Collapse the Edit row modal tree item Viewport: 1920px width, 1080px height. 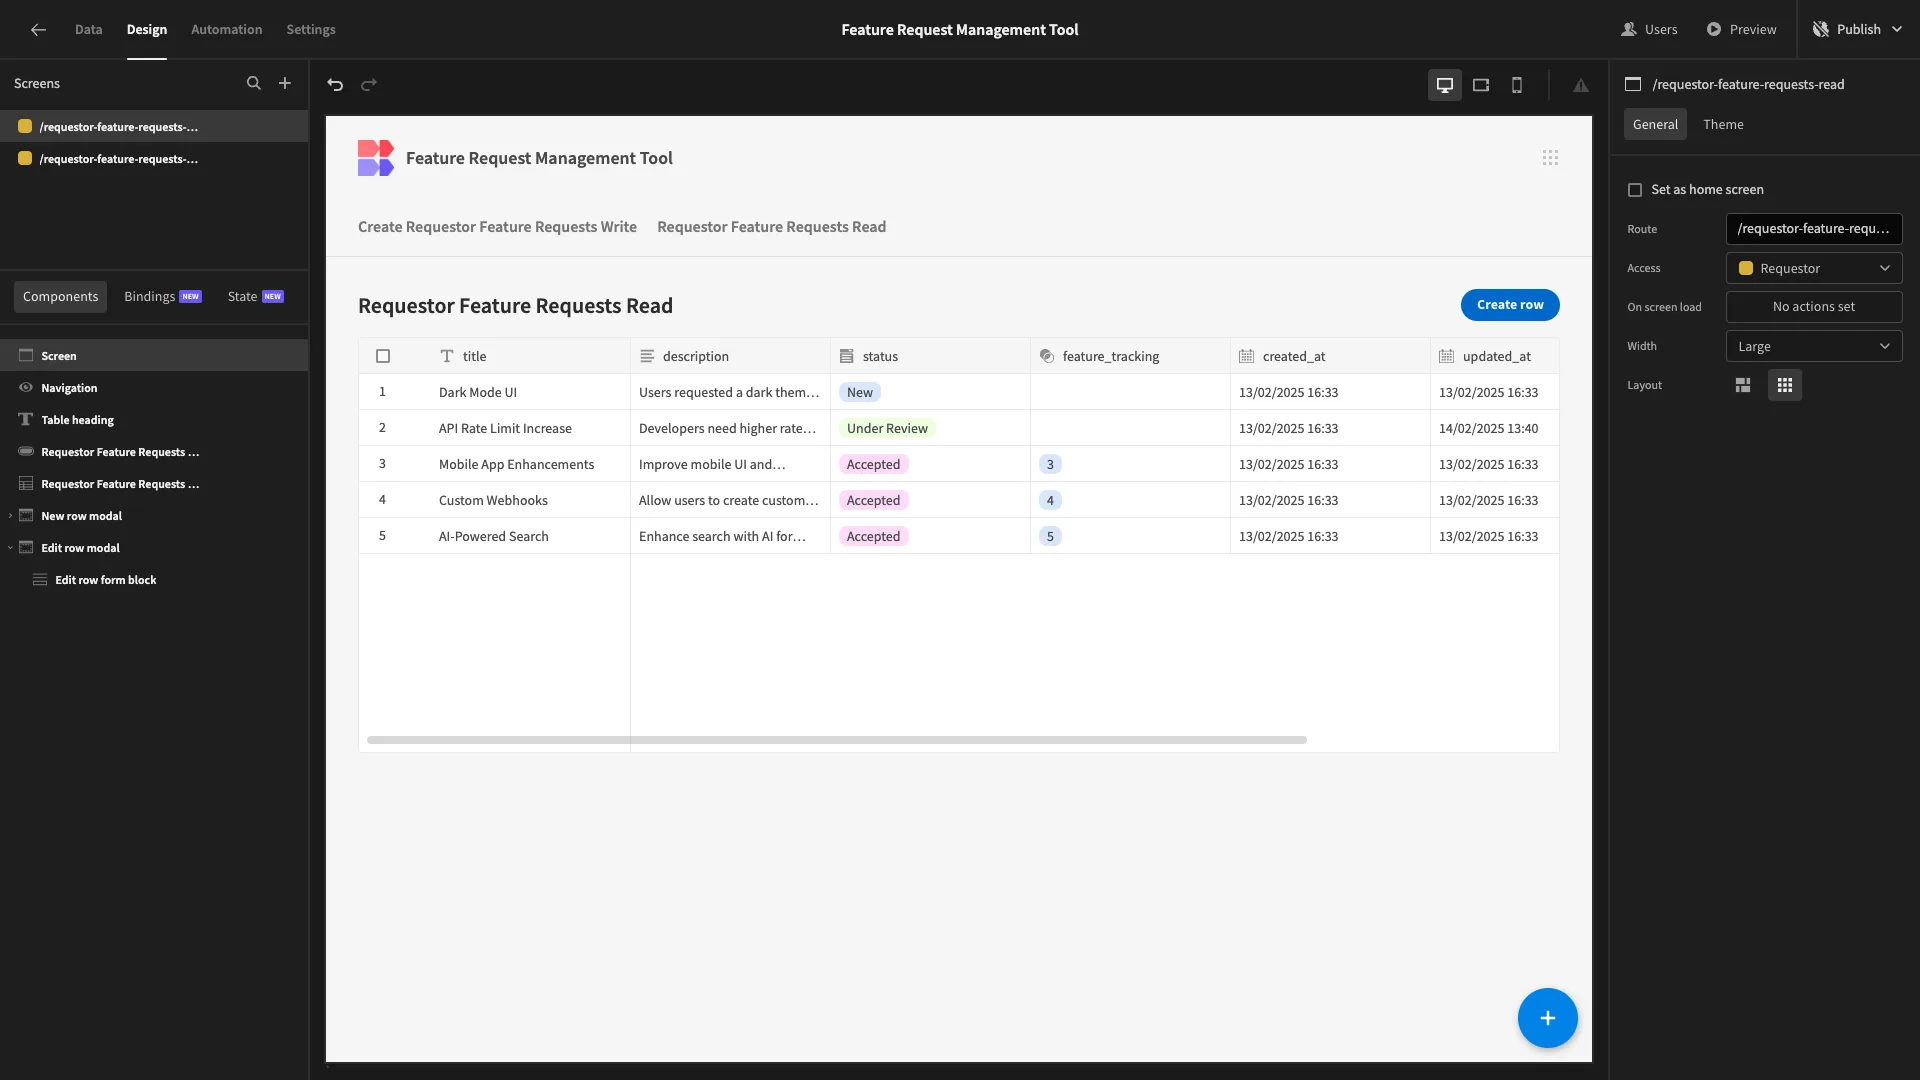click(x=11, y=549)
